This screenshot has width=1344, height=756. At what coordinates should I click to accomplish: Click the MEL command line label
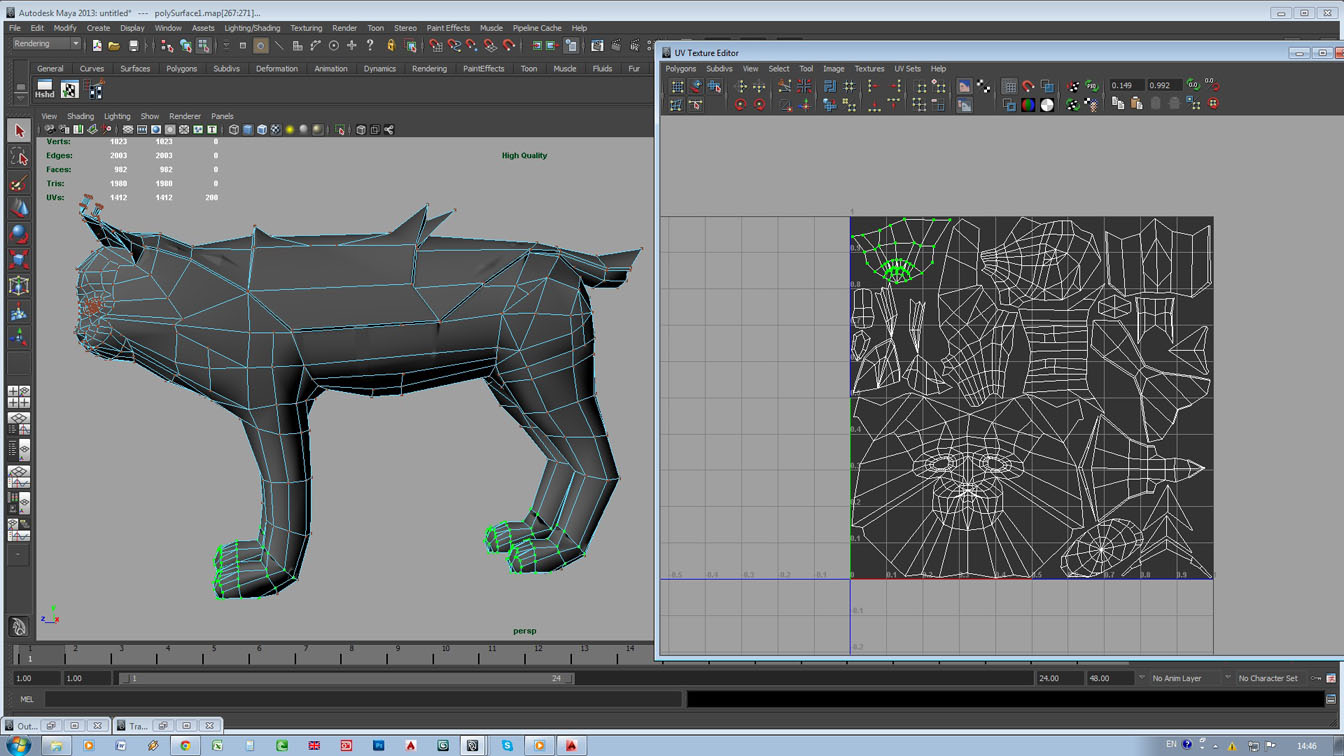(x=26, y=699)
